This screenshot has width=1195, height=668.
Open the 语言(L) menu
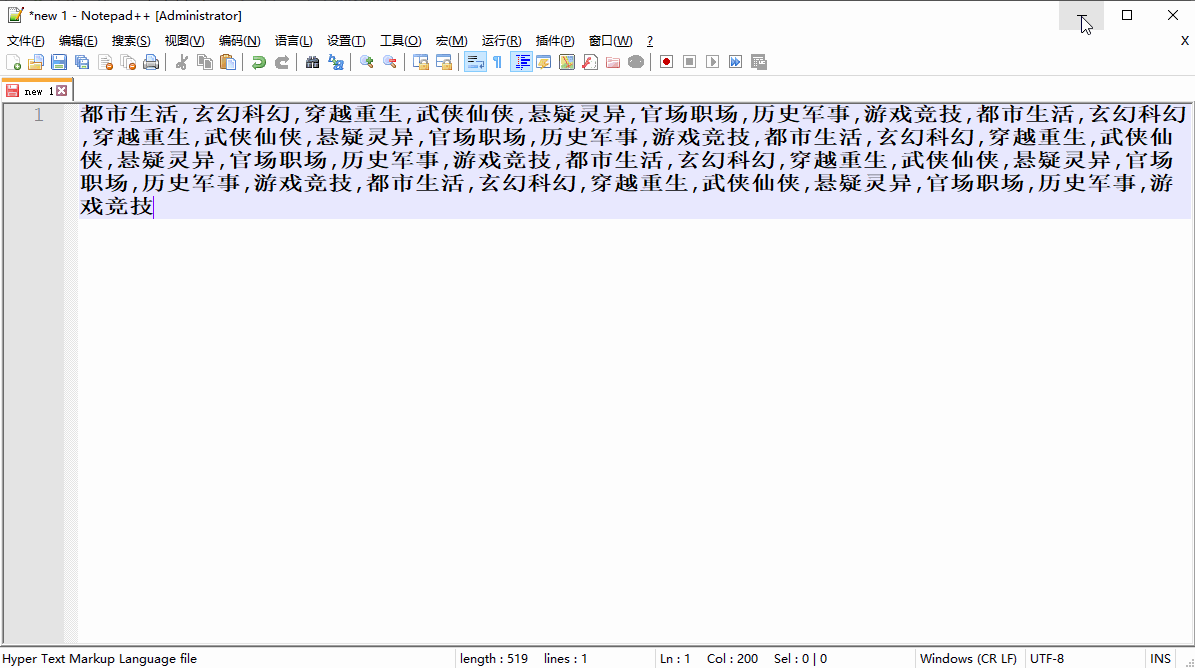pos(293,40)
